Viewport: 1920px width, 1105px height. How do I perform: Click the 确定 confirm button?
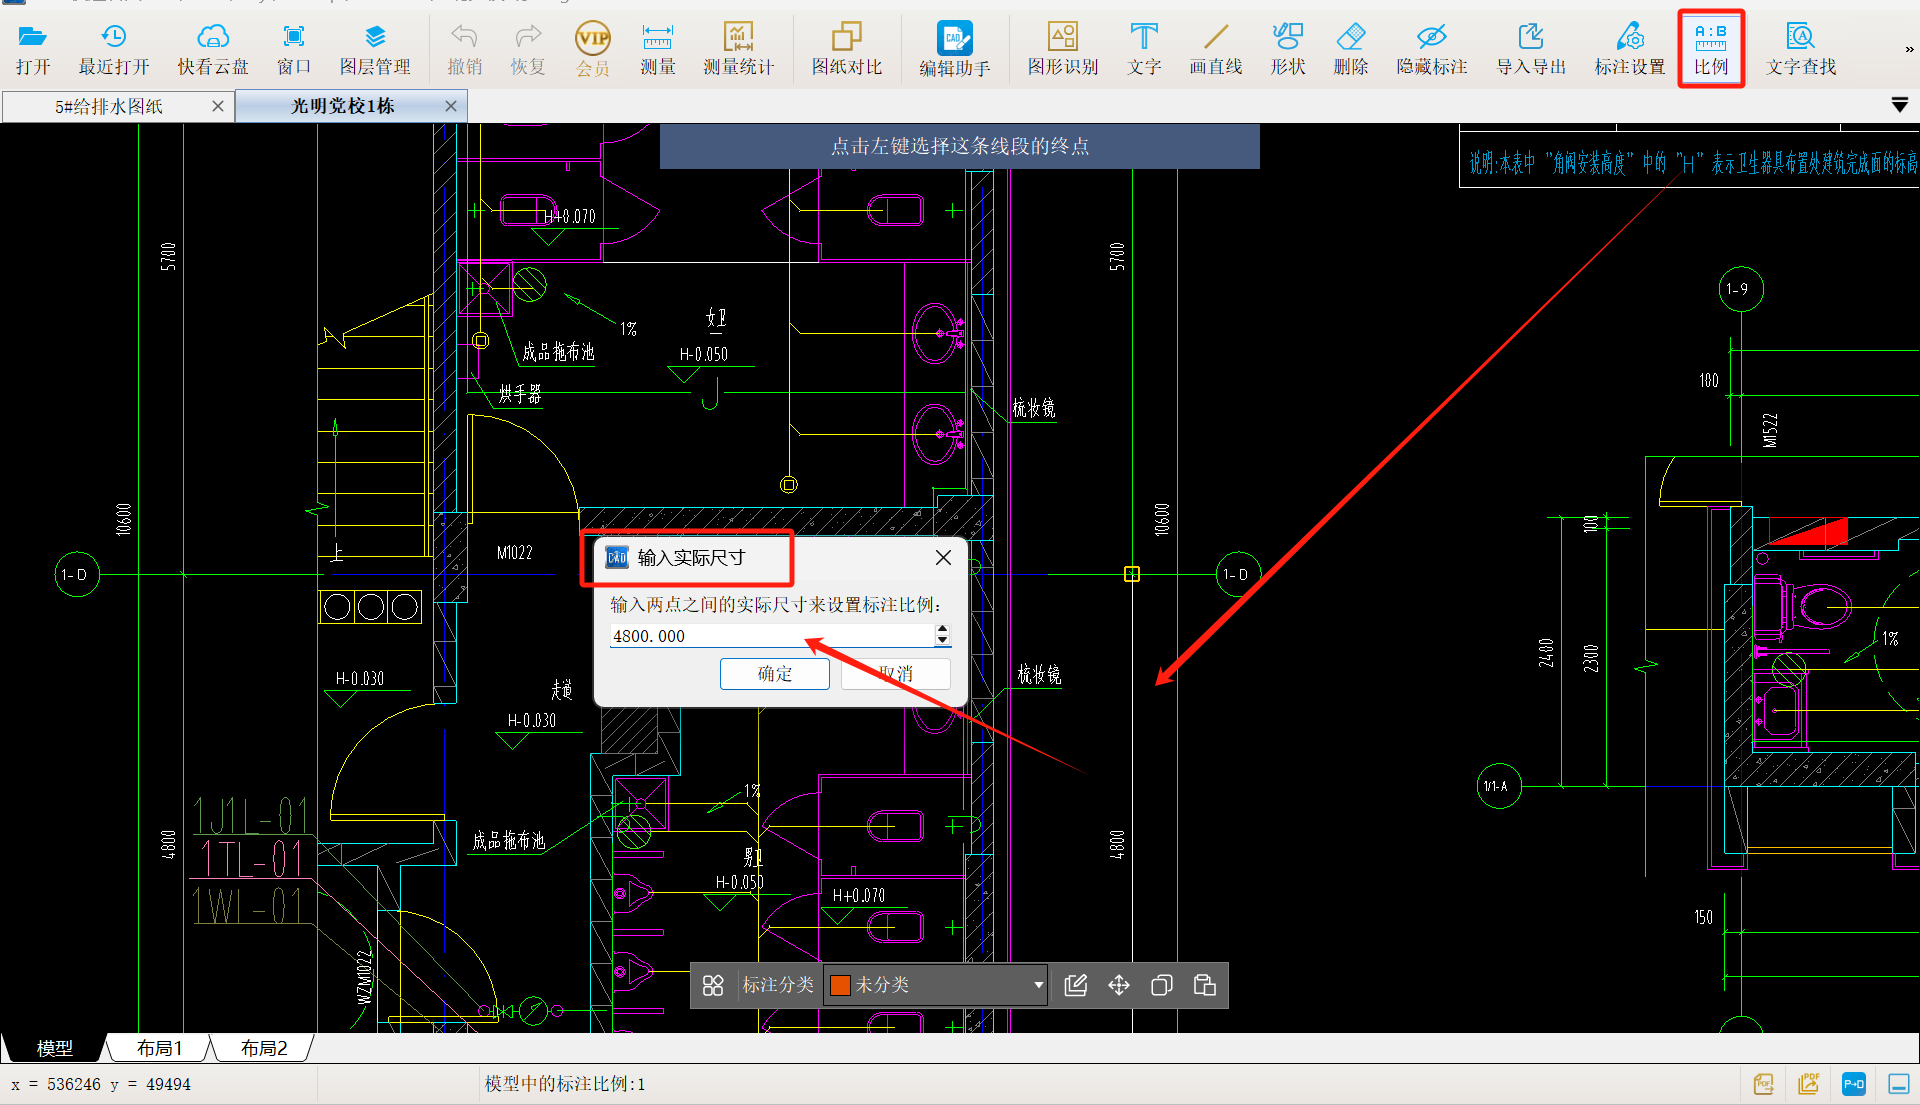click(x=774, y=674)
